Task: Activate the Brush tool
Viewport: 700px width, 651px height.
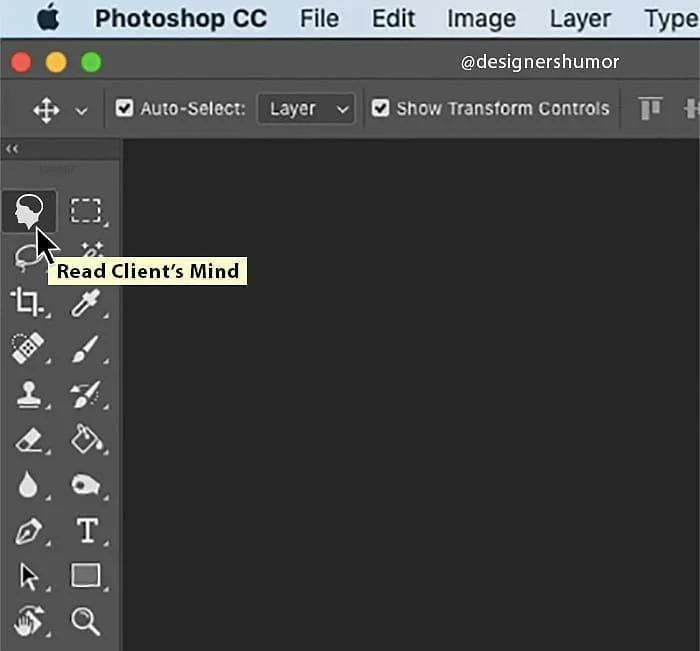Action: click(85, 349)
